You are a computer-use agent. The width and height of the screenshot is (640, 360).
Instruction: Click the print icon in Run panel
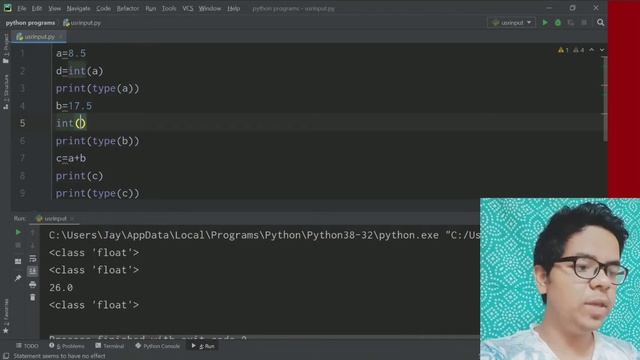pyautogui.click(x=33, y=284)
